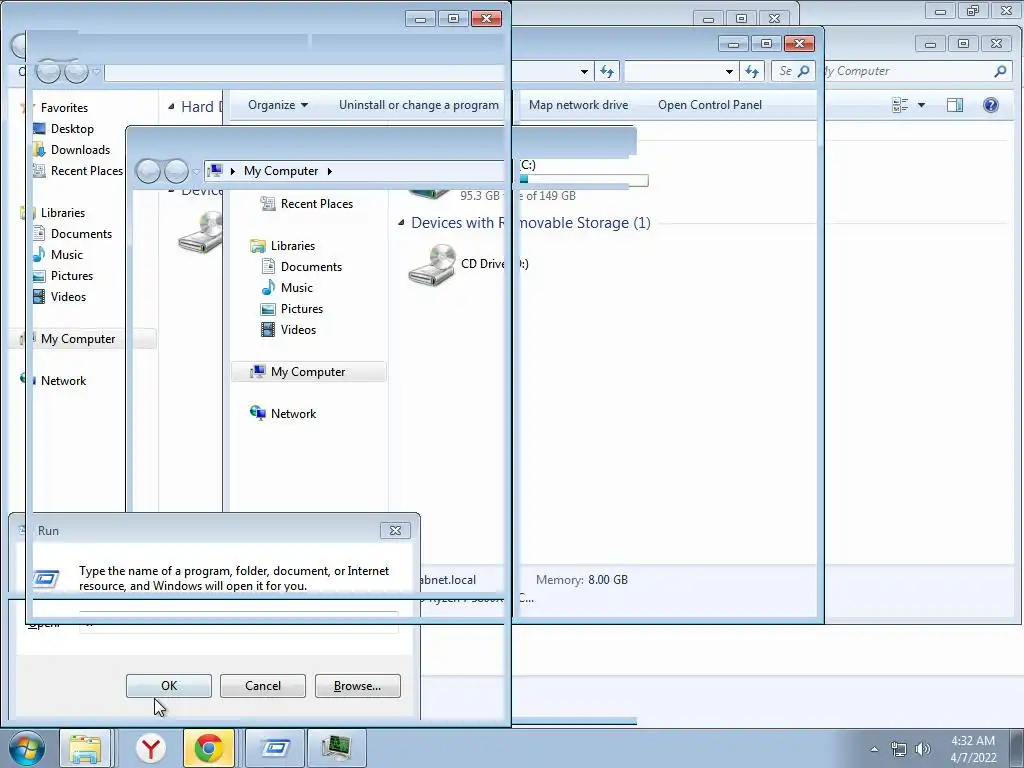Click Map network drive
The image size is (1024, 768).
(579, 105)
